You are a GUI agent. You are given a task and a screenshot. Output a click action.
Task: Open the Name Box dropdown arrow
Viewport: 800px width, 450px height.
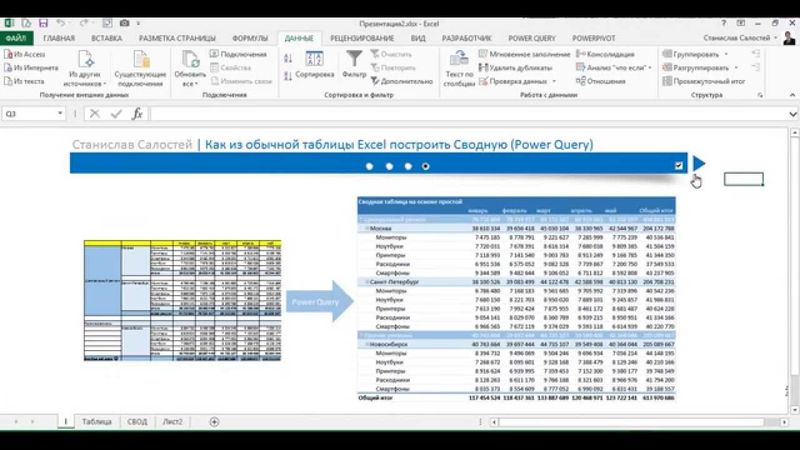point(60,113)
